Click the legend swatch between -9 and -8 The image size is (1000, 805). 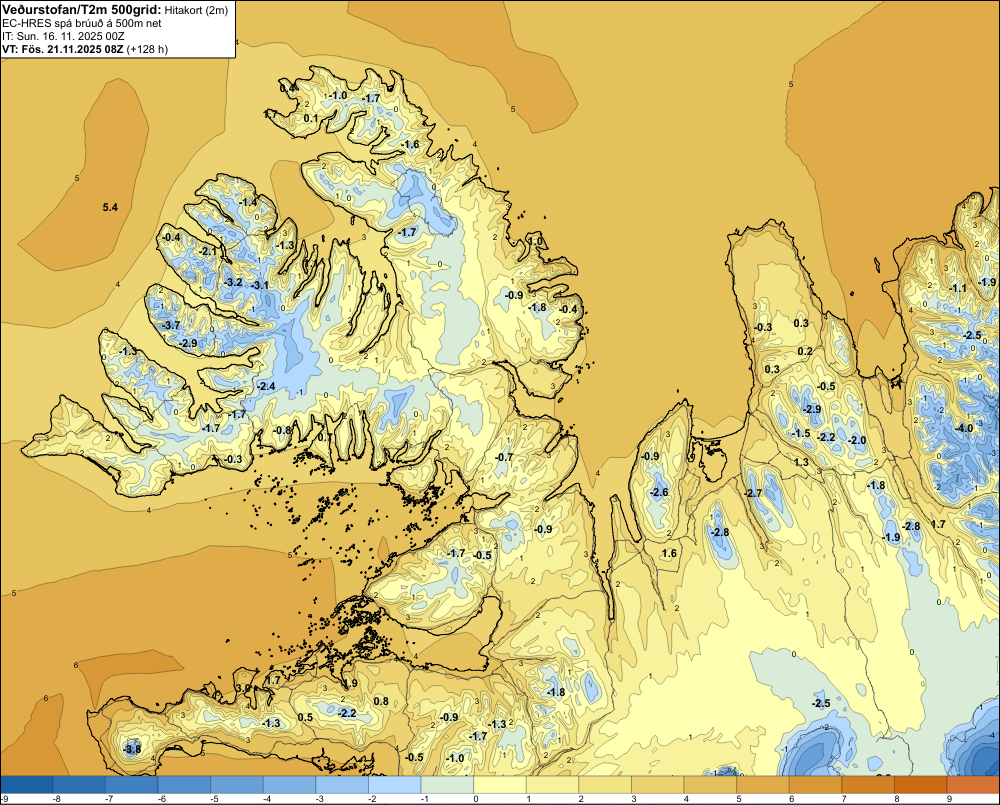[27, 785]
